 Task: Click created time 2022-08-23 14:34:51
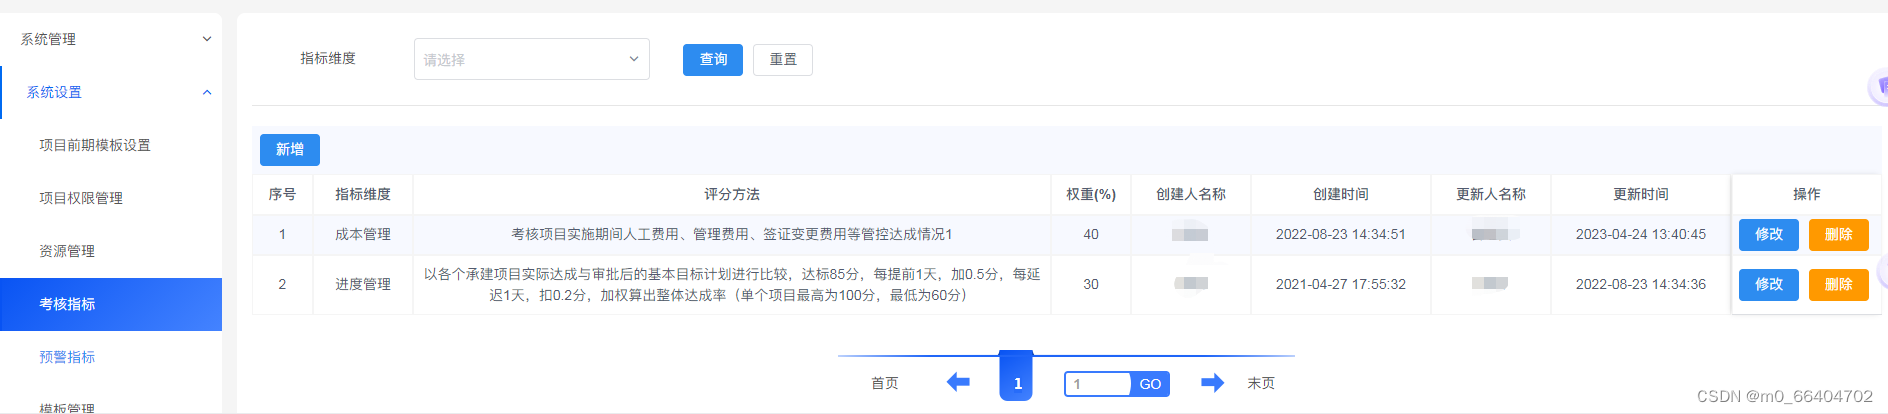pyautogui.click(x=1341, y=234)
